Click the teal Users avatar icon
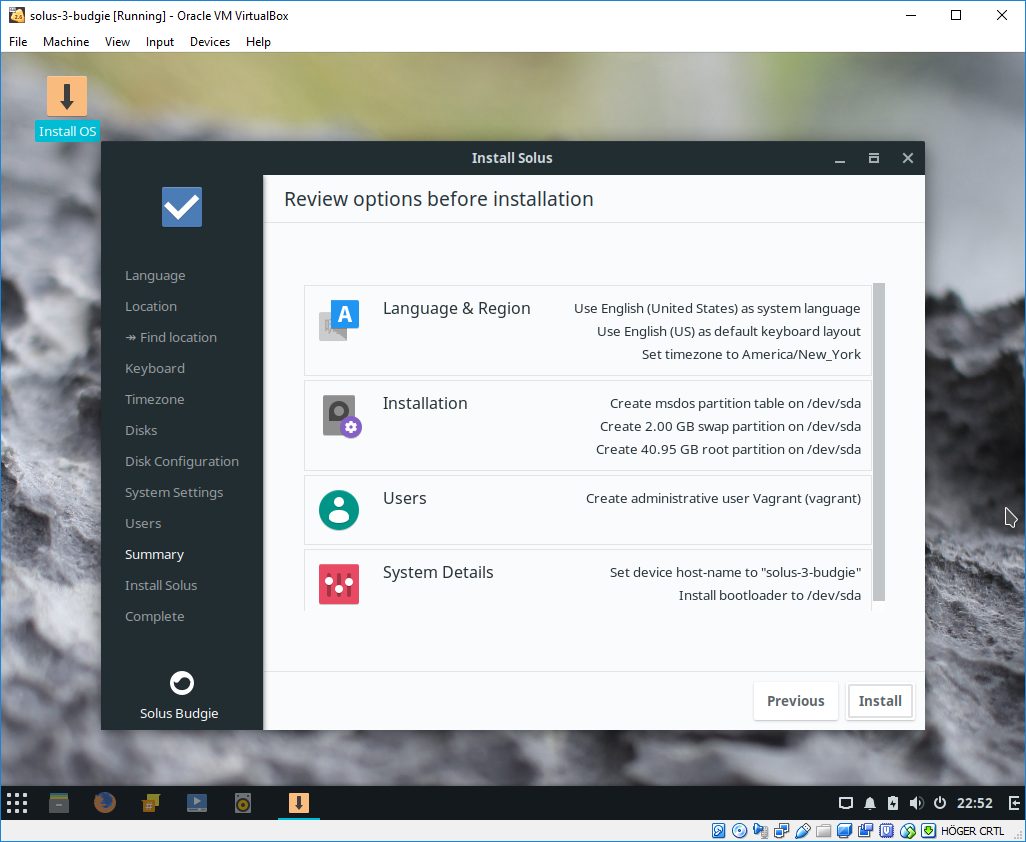Screen dimensions: 1026x842 pyautogui.click(x=339, y=510)
